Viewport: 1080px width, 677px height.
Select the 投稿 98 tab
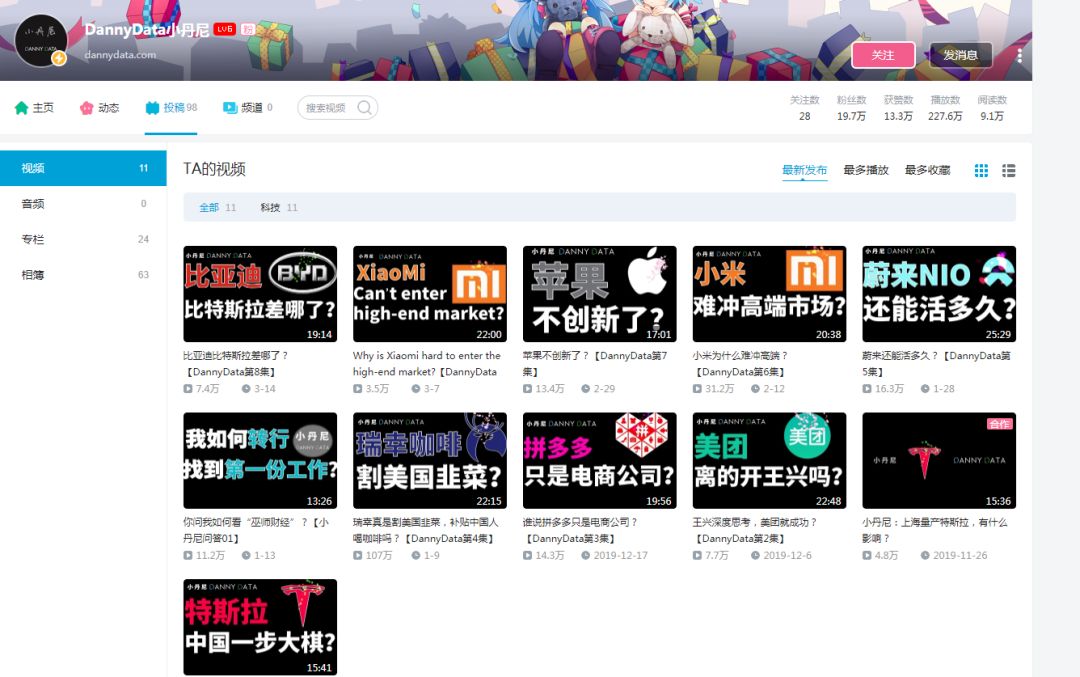point(171,107)
